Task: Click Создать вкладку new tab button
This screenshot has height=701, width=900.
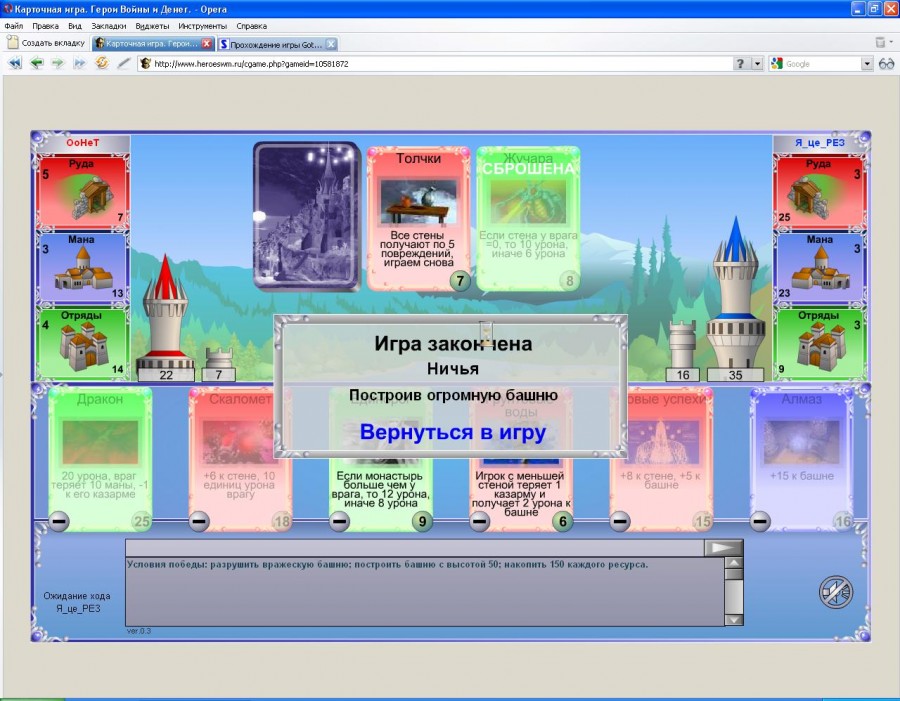Action: click(x=46, y=43)
